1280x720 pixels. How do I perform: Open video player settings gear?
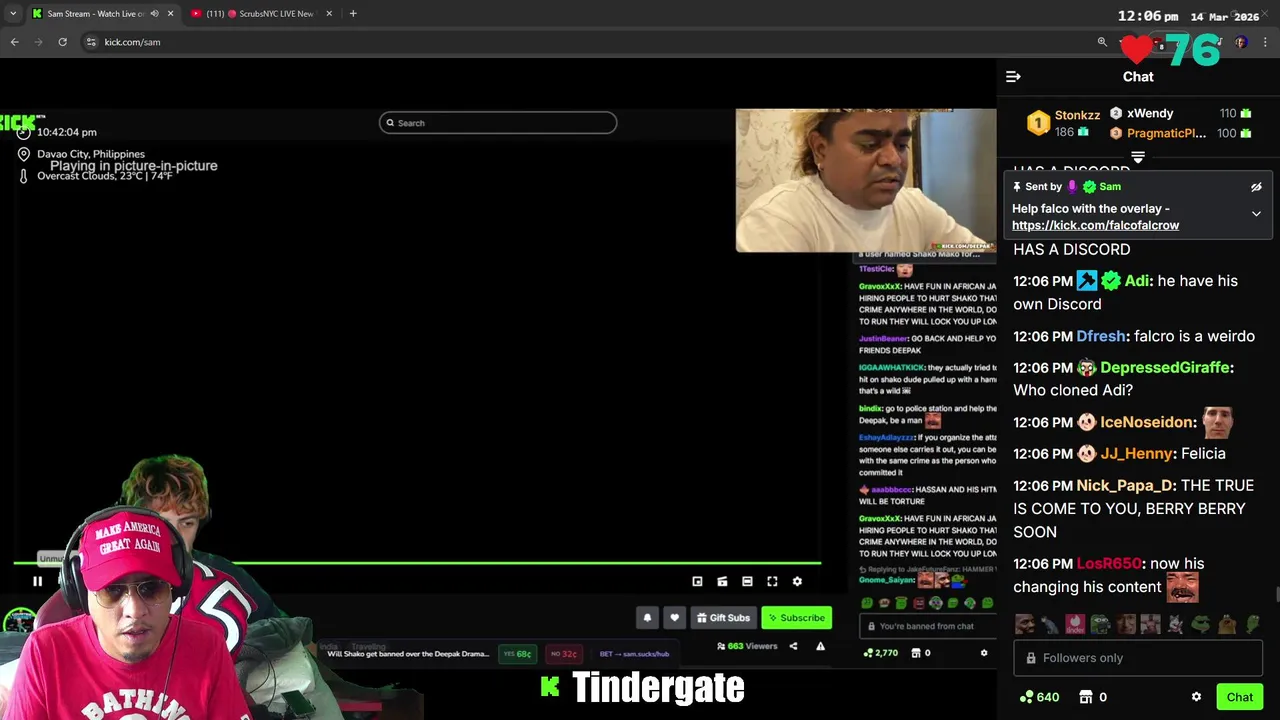click(x=797, y=581)
